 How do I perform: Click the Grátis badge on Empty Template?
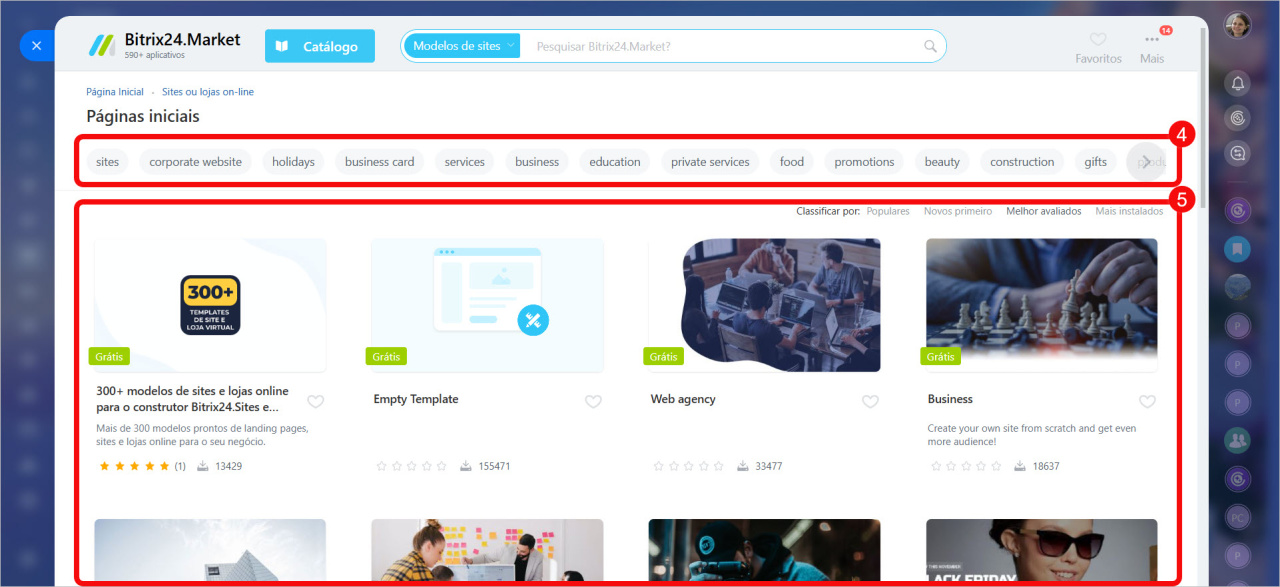(386, 356)
